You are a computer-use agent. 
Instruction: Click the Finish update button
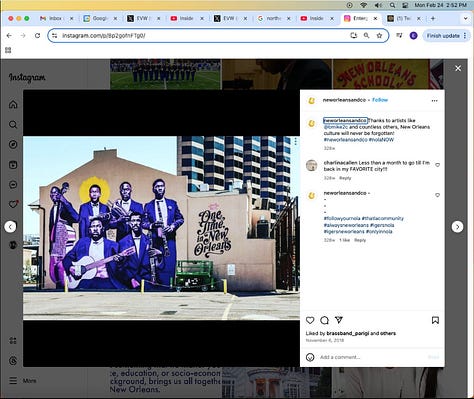pos(446,36)
